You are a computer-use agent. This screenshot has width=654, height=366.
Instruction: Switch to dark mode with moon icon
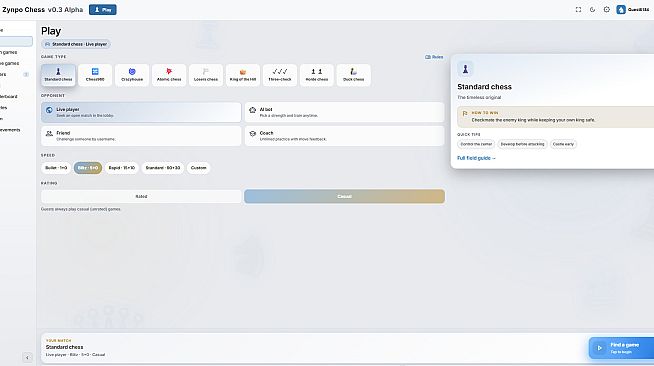tap(592, 10)
